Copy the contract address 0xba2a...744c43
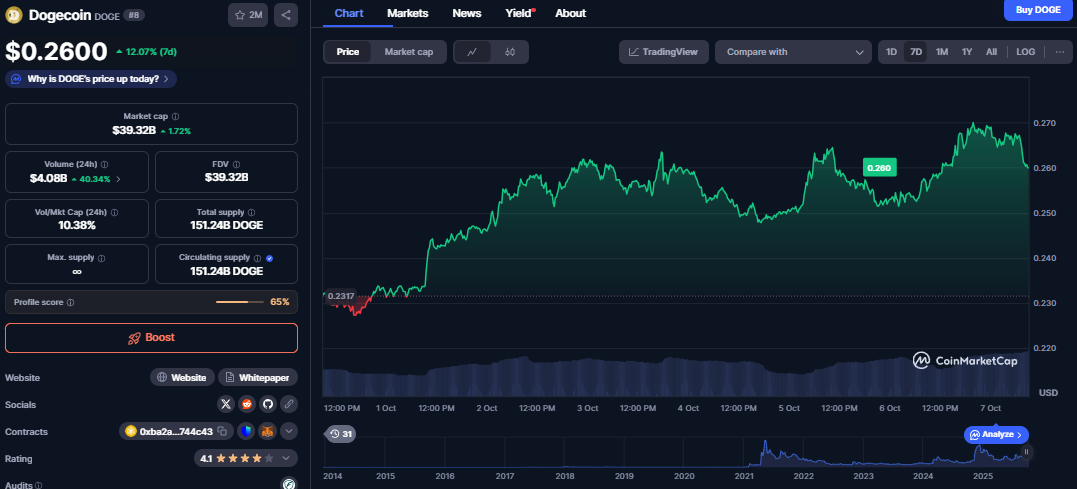Image resolution: width=1077 pixels, height=489 pixels. pos(222,431)
